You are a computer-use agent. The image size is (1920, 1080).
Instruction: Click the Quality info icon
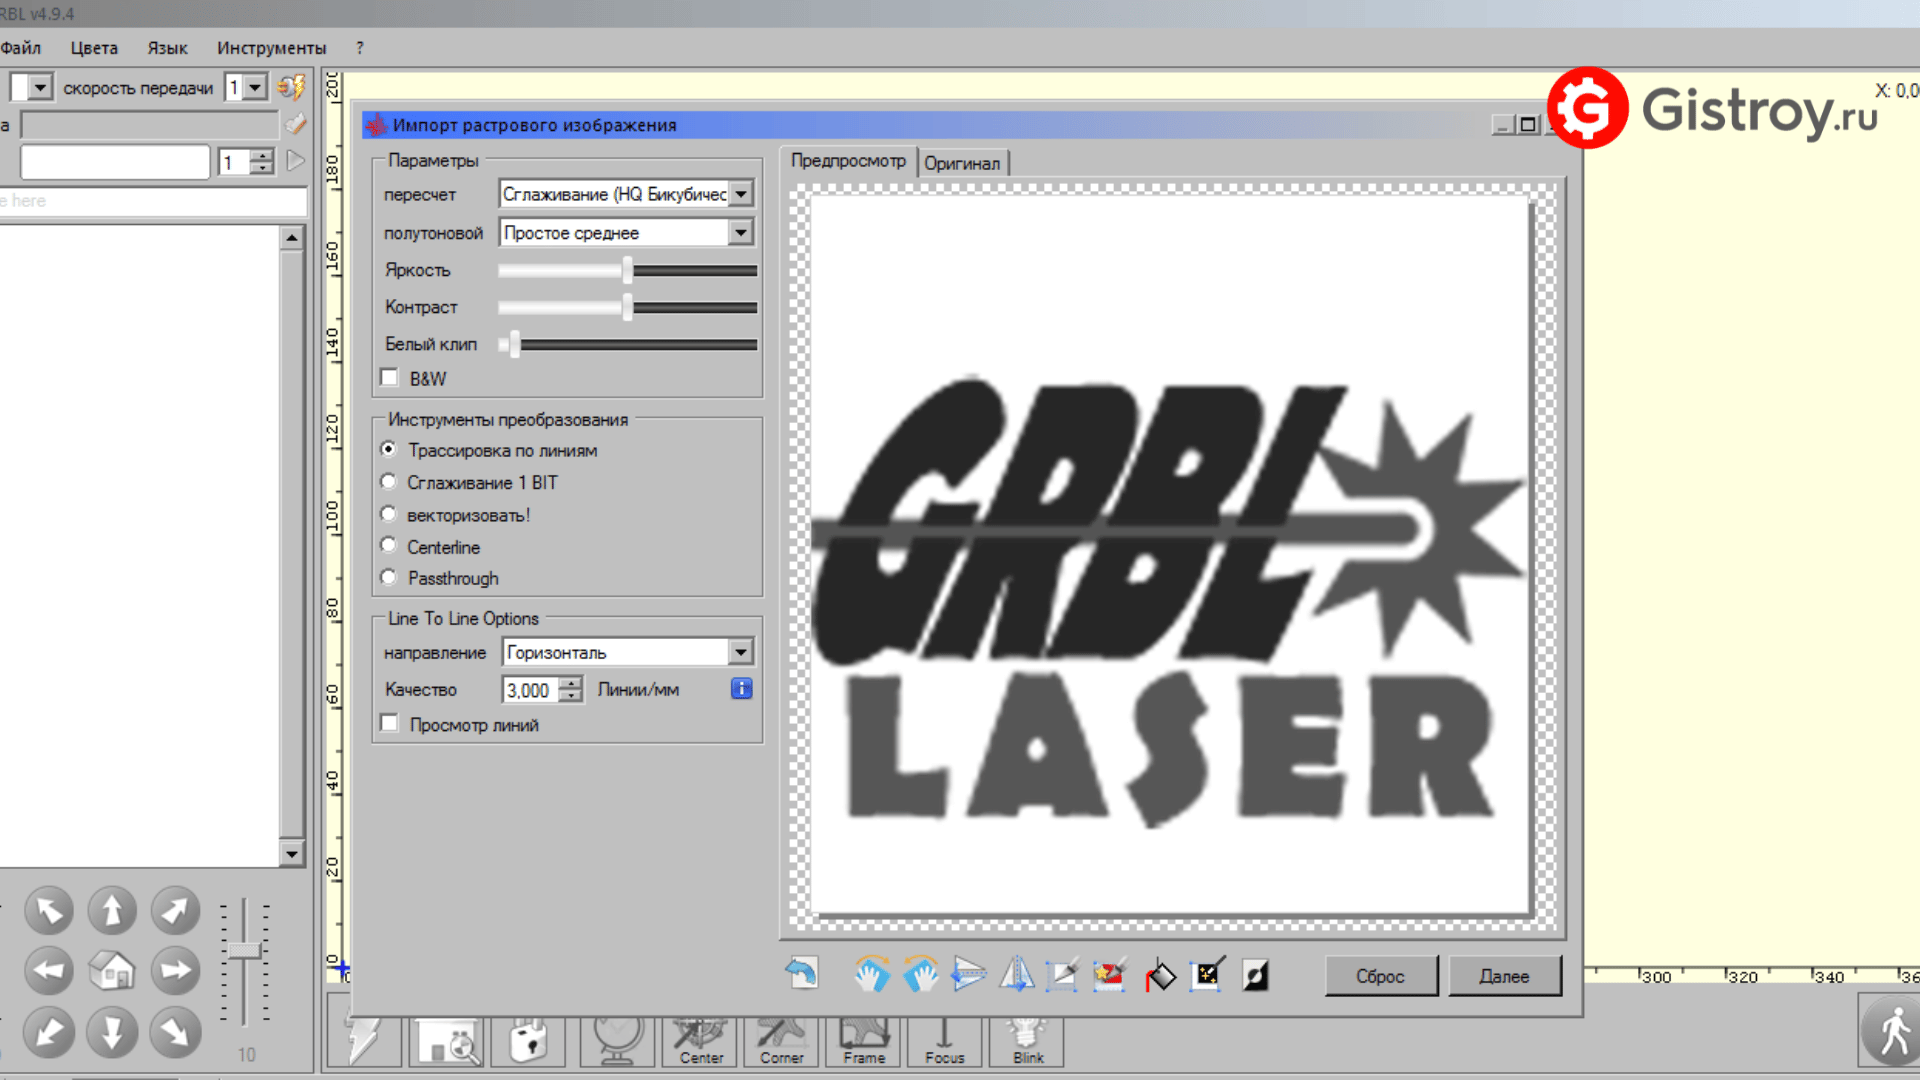[741, 688]
